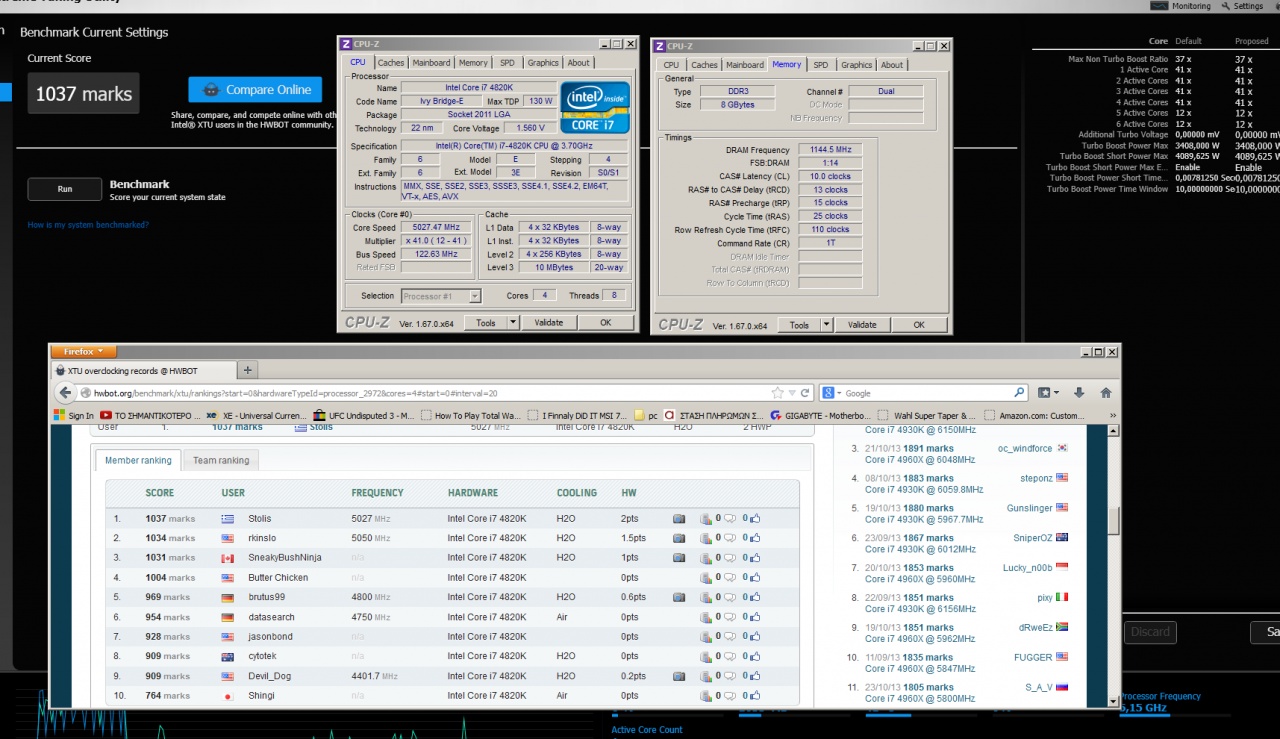The height and width of the screenshot is (739, 1280).
Task: Click Validate in CPU-Z CPU window
Action: [549, 322]
